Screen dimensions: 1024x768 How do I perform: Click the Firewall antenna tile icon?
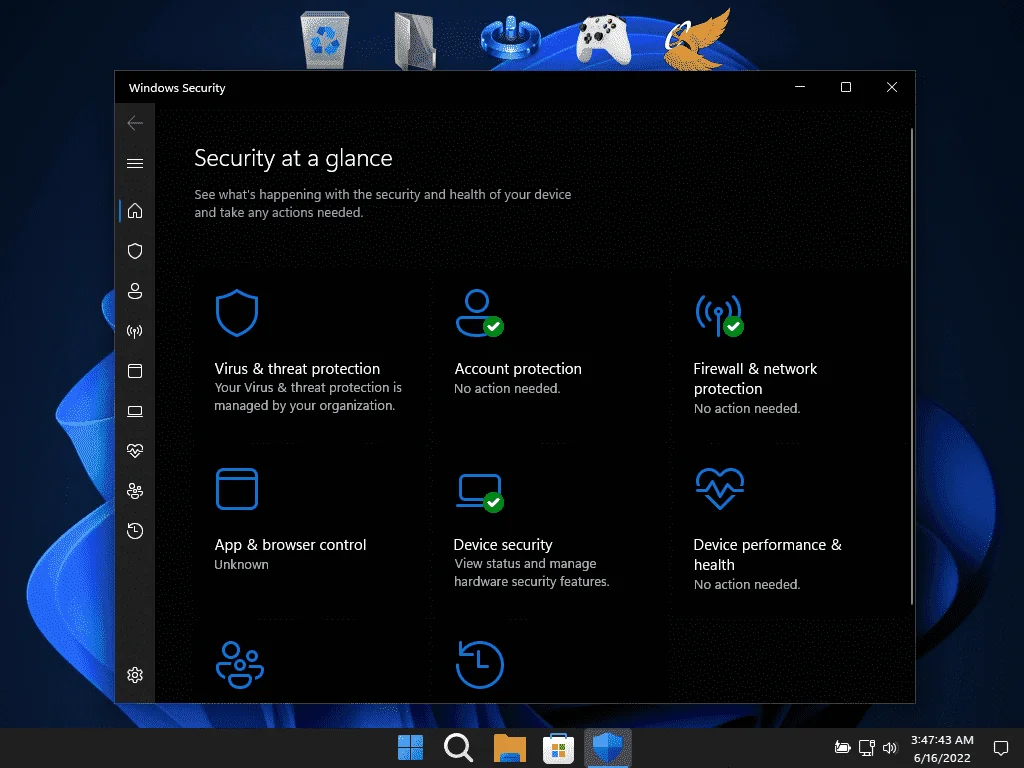coord(720,315)
